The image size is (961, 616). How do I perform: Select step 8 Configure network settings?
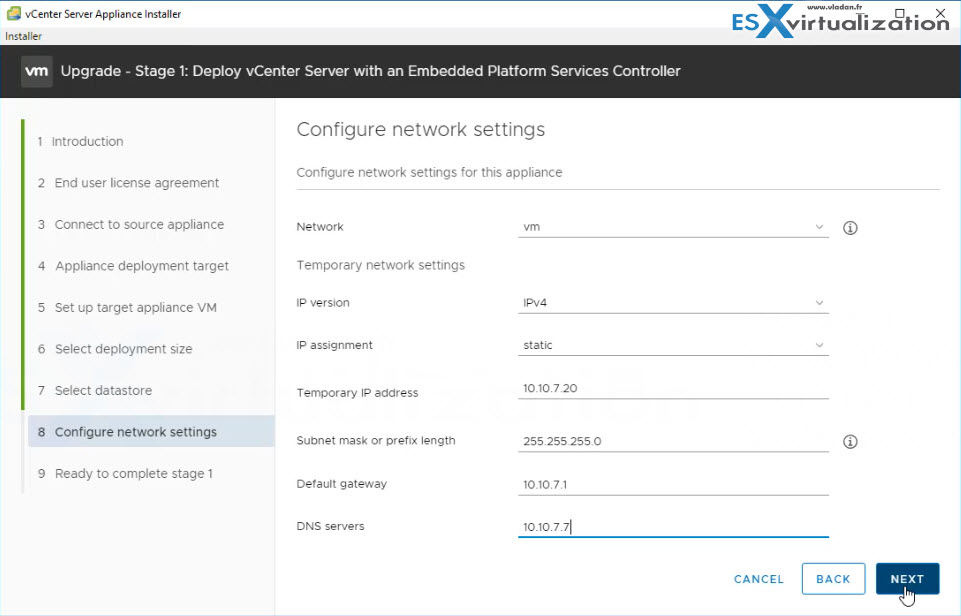(x=151, y=432)
